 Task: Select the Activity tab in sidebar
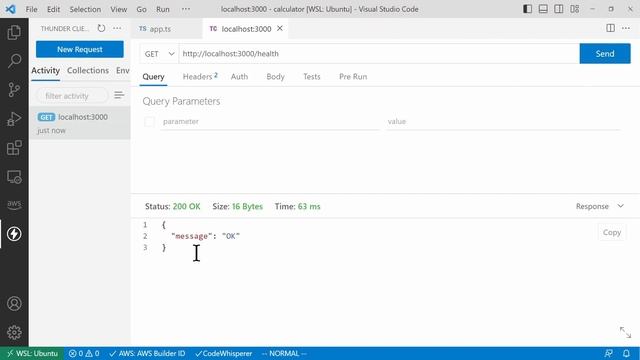pos(45,70)
